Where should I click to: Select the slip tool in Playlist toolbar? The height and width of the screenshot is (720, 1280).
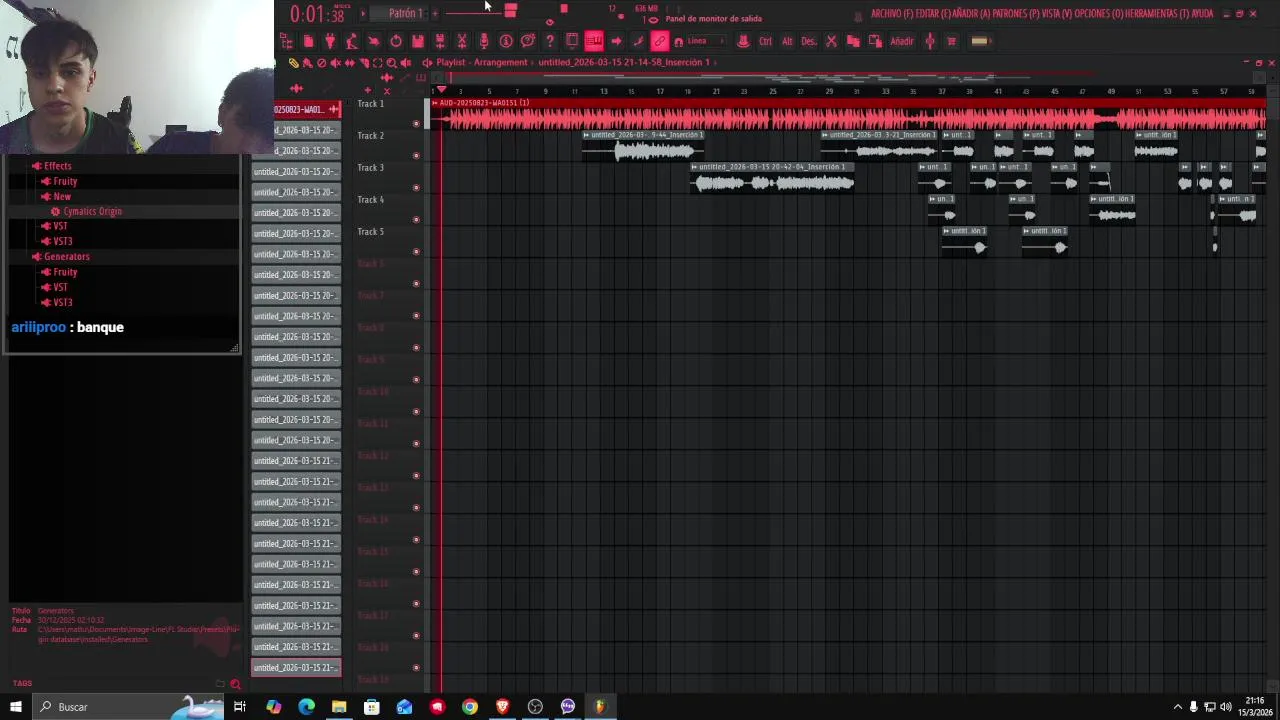click(350, 62)
